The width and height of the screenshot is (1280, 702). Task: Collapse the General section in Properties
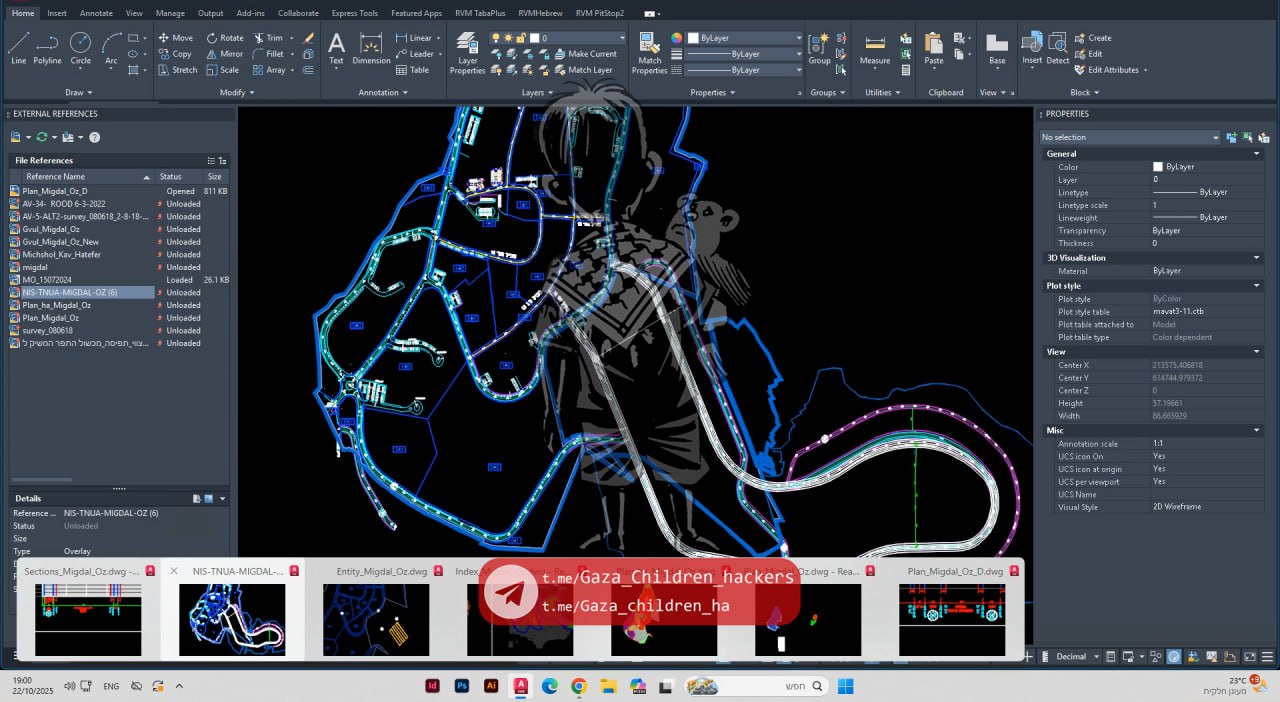click(x=1257, y=154)
